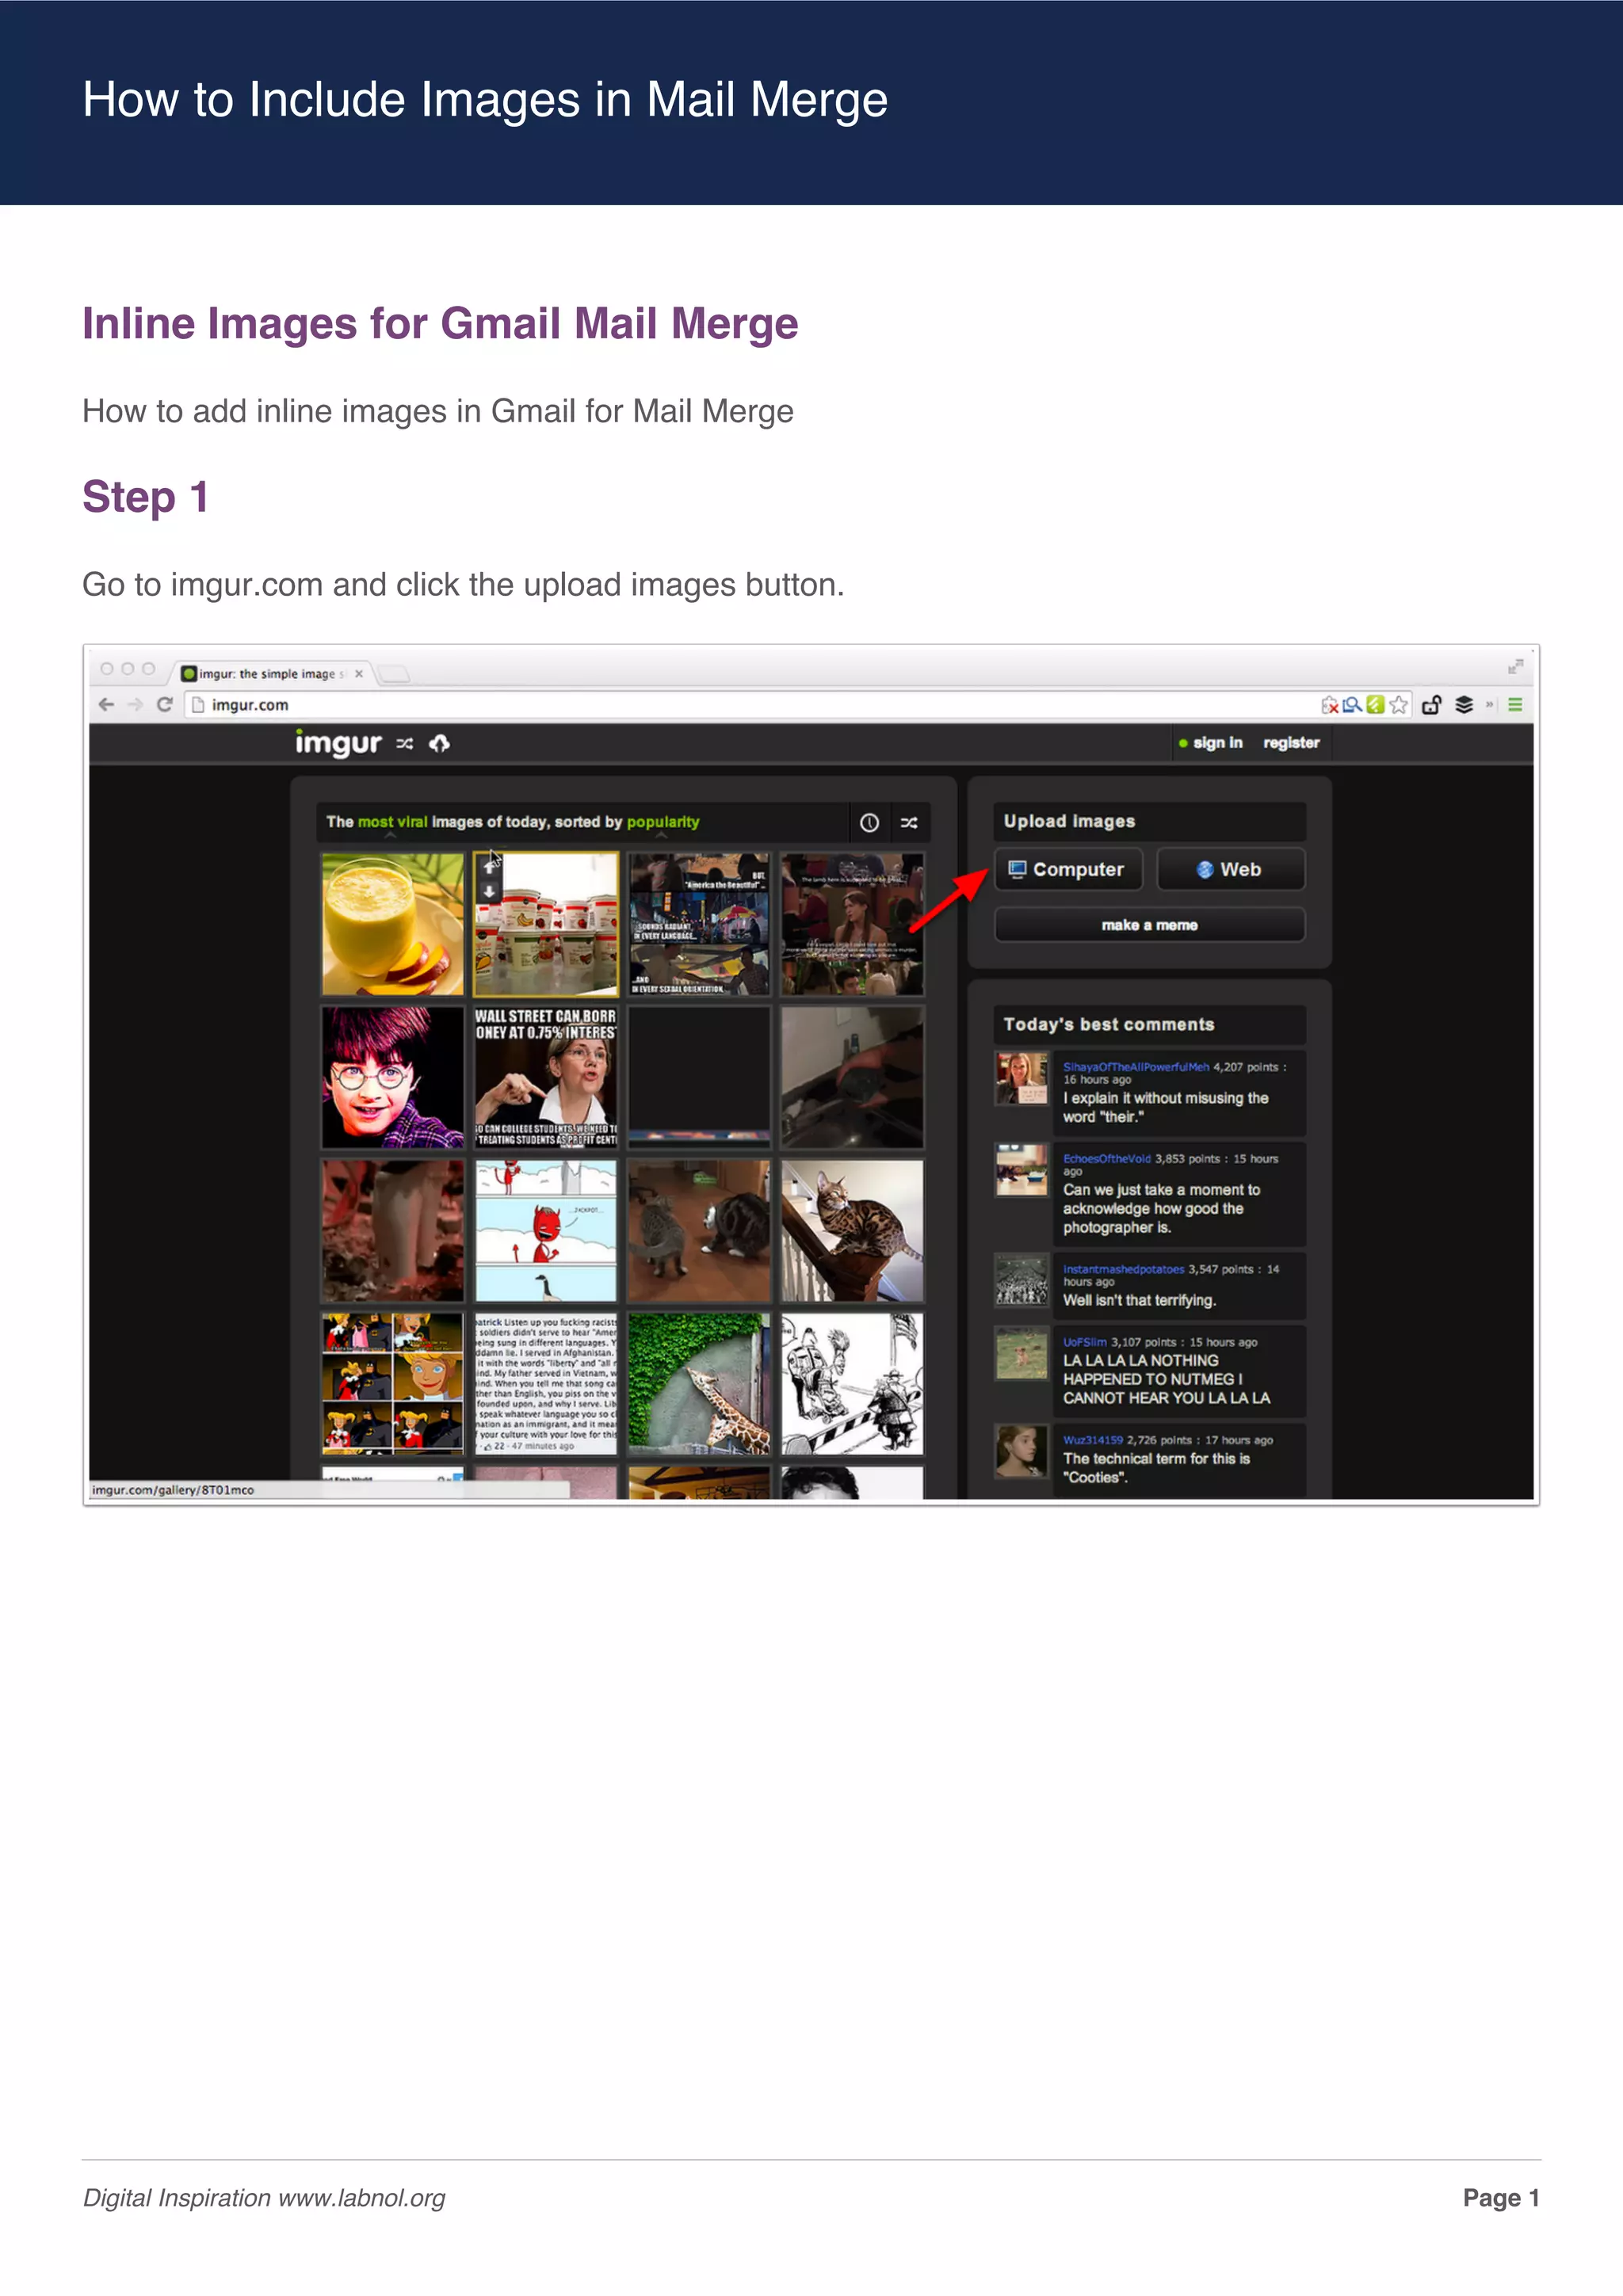Open the Batman cartoon panels thumbnail
Image resolution: width=1623 pixels, height=2296 pixels.
[x=392, y=1384]
